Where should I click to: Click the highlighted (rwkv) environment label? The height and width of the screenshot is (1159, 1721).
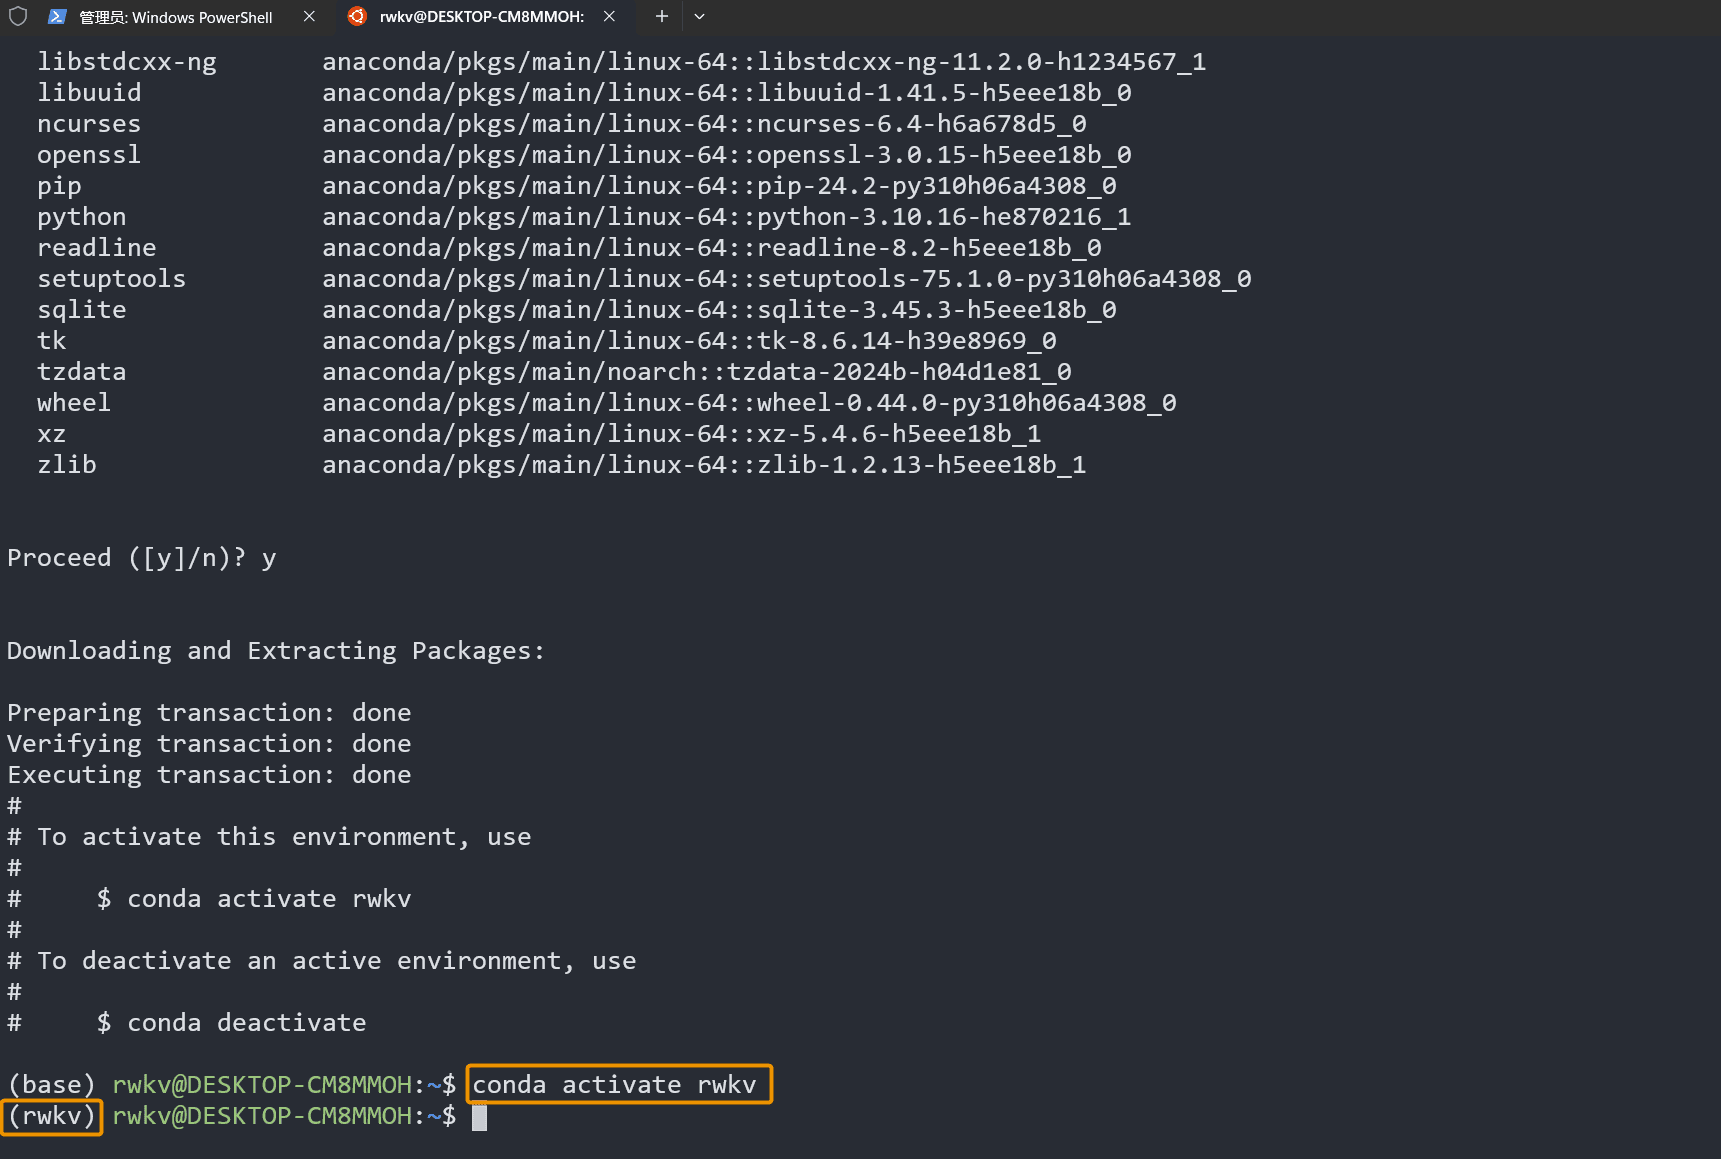52,1116
